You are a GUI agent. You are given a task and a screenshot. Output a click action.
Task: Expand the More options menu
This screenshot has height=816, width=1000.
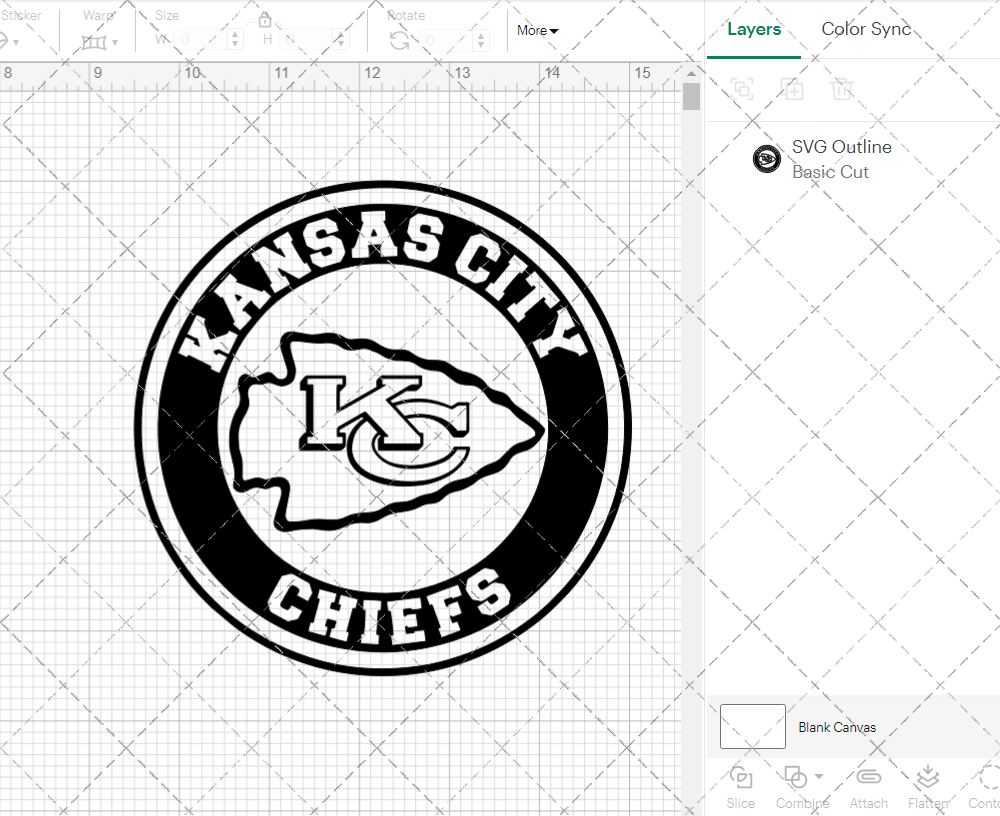[537, 31]
